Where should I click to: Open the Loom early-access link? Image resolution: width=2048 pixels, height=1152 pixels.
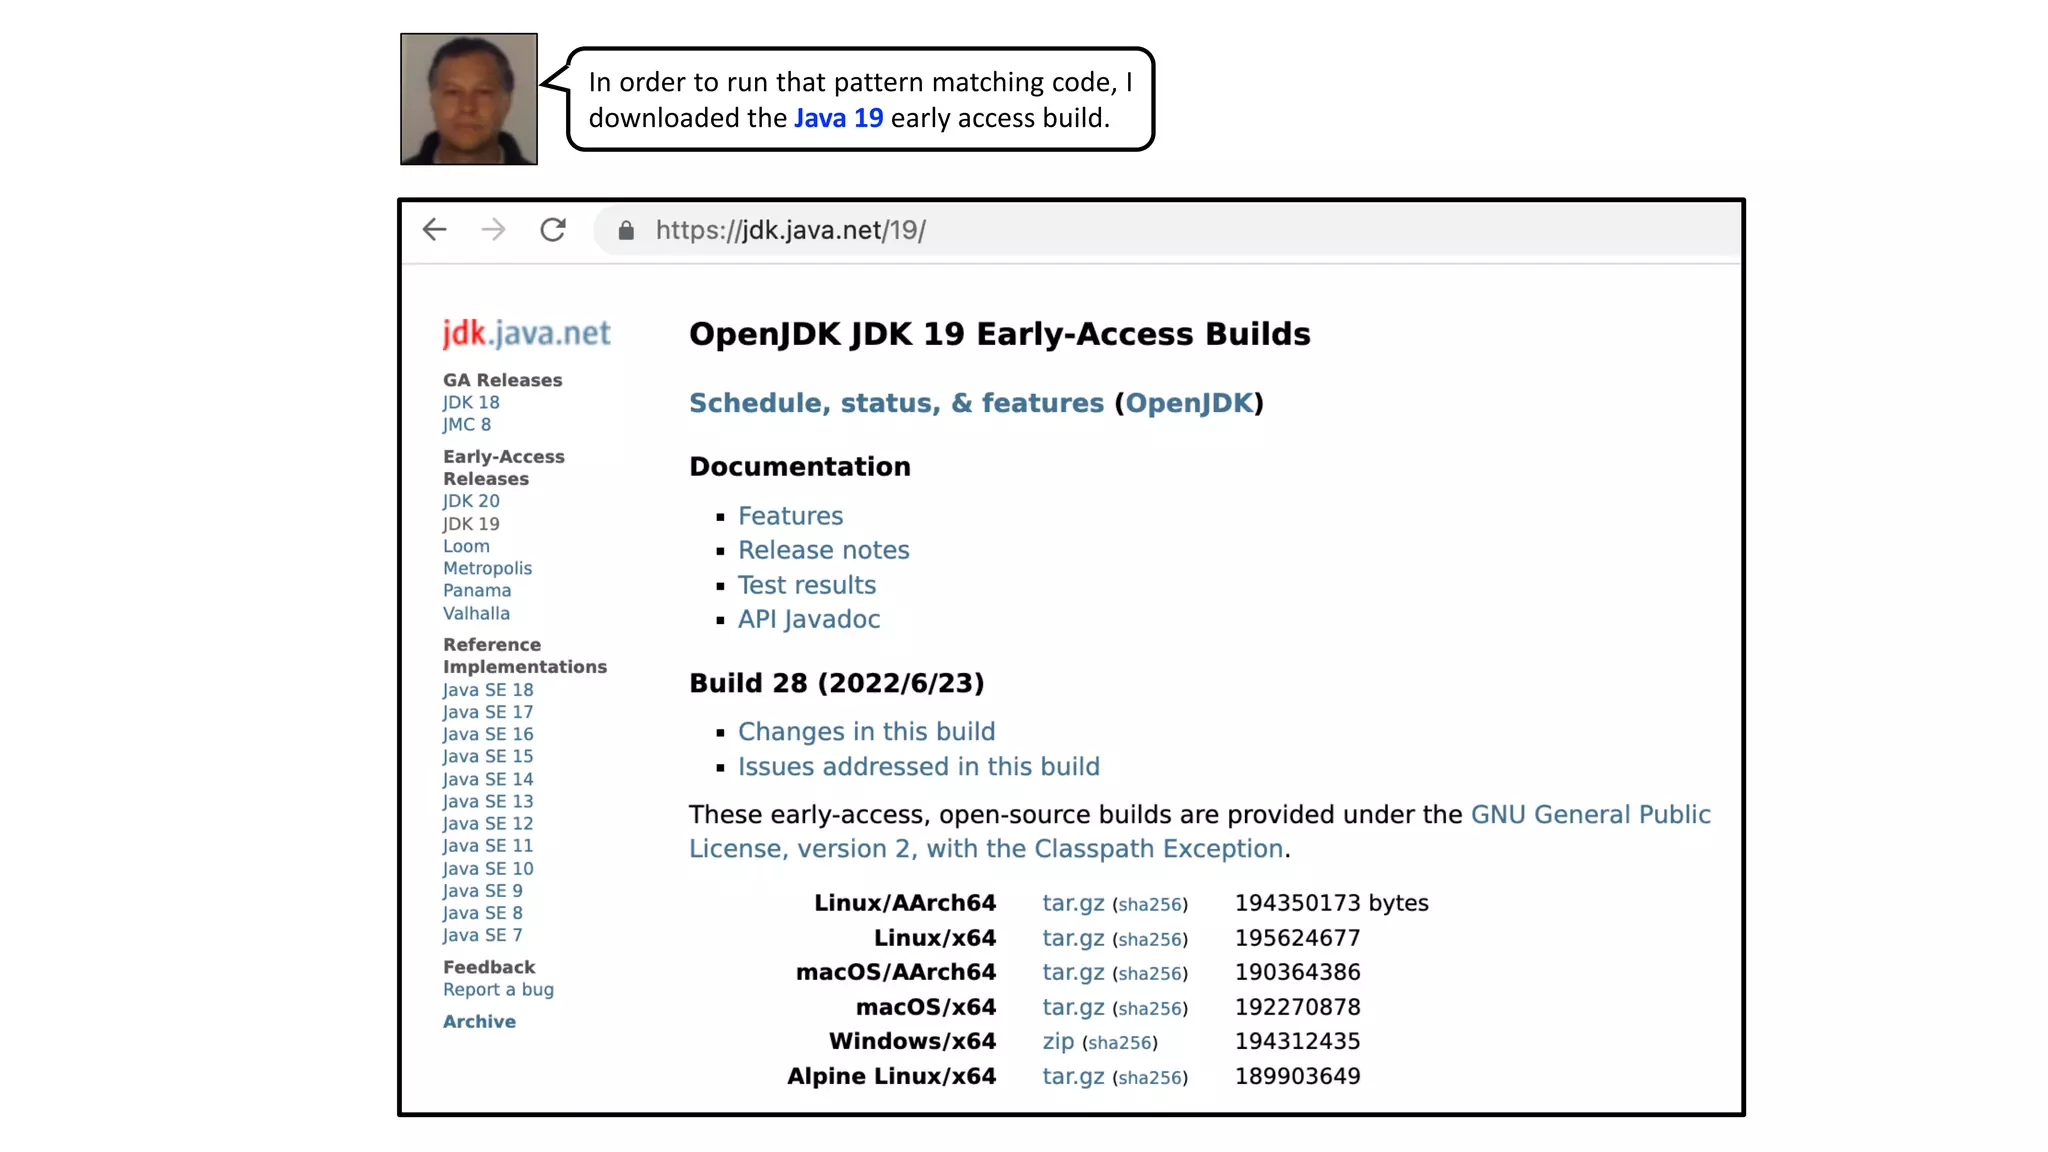pos(466,546)
